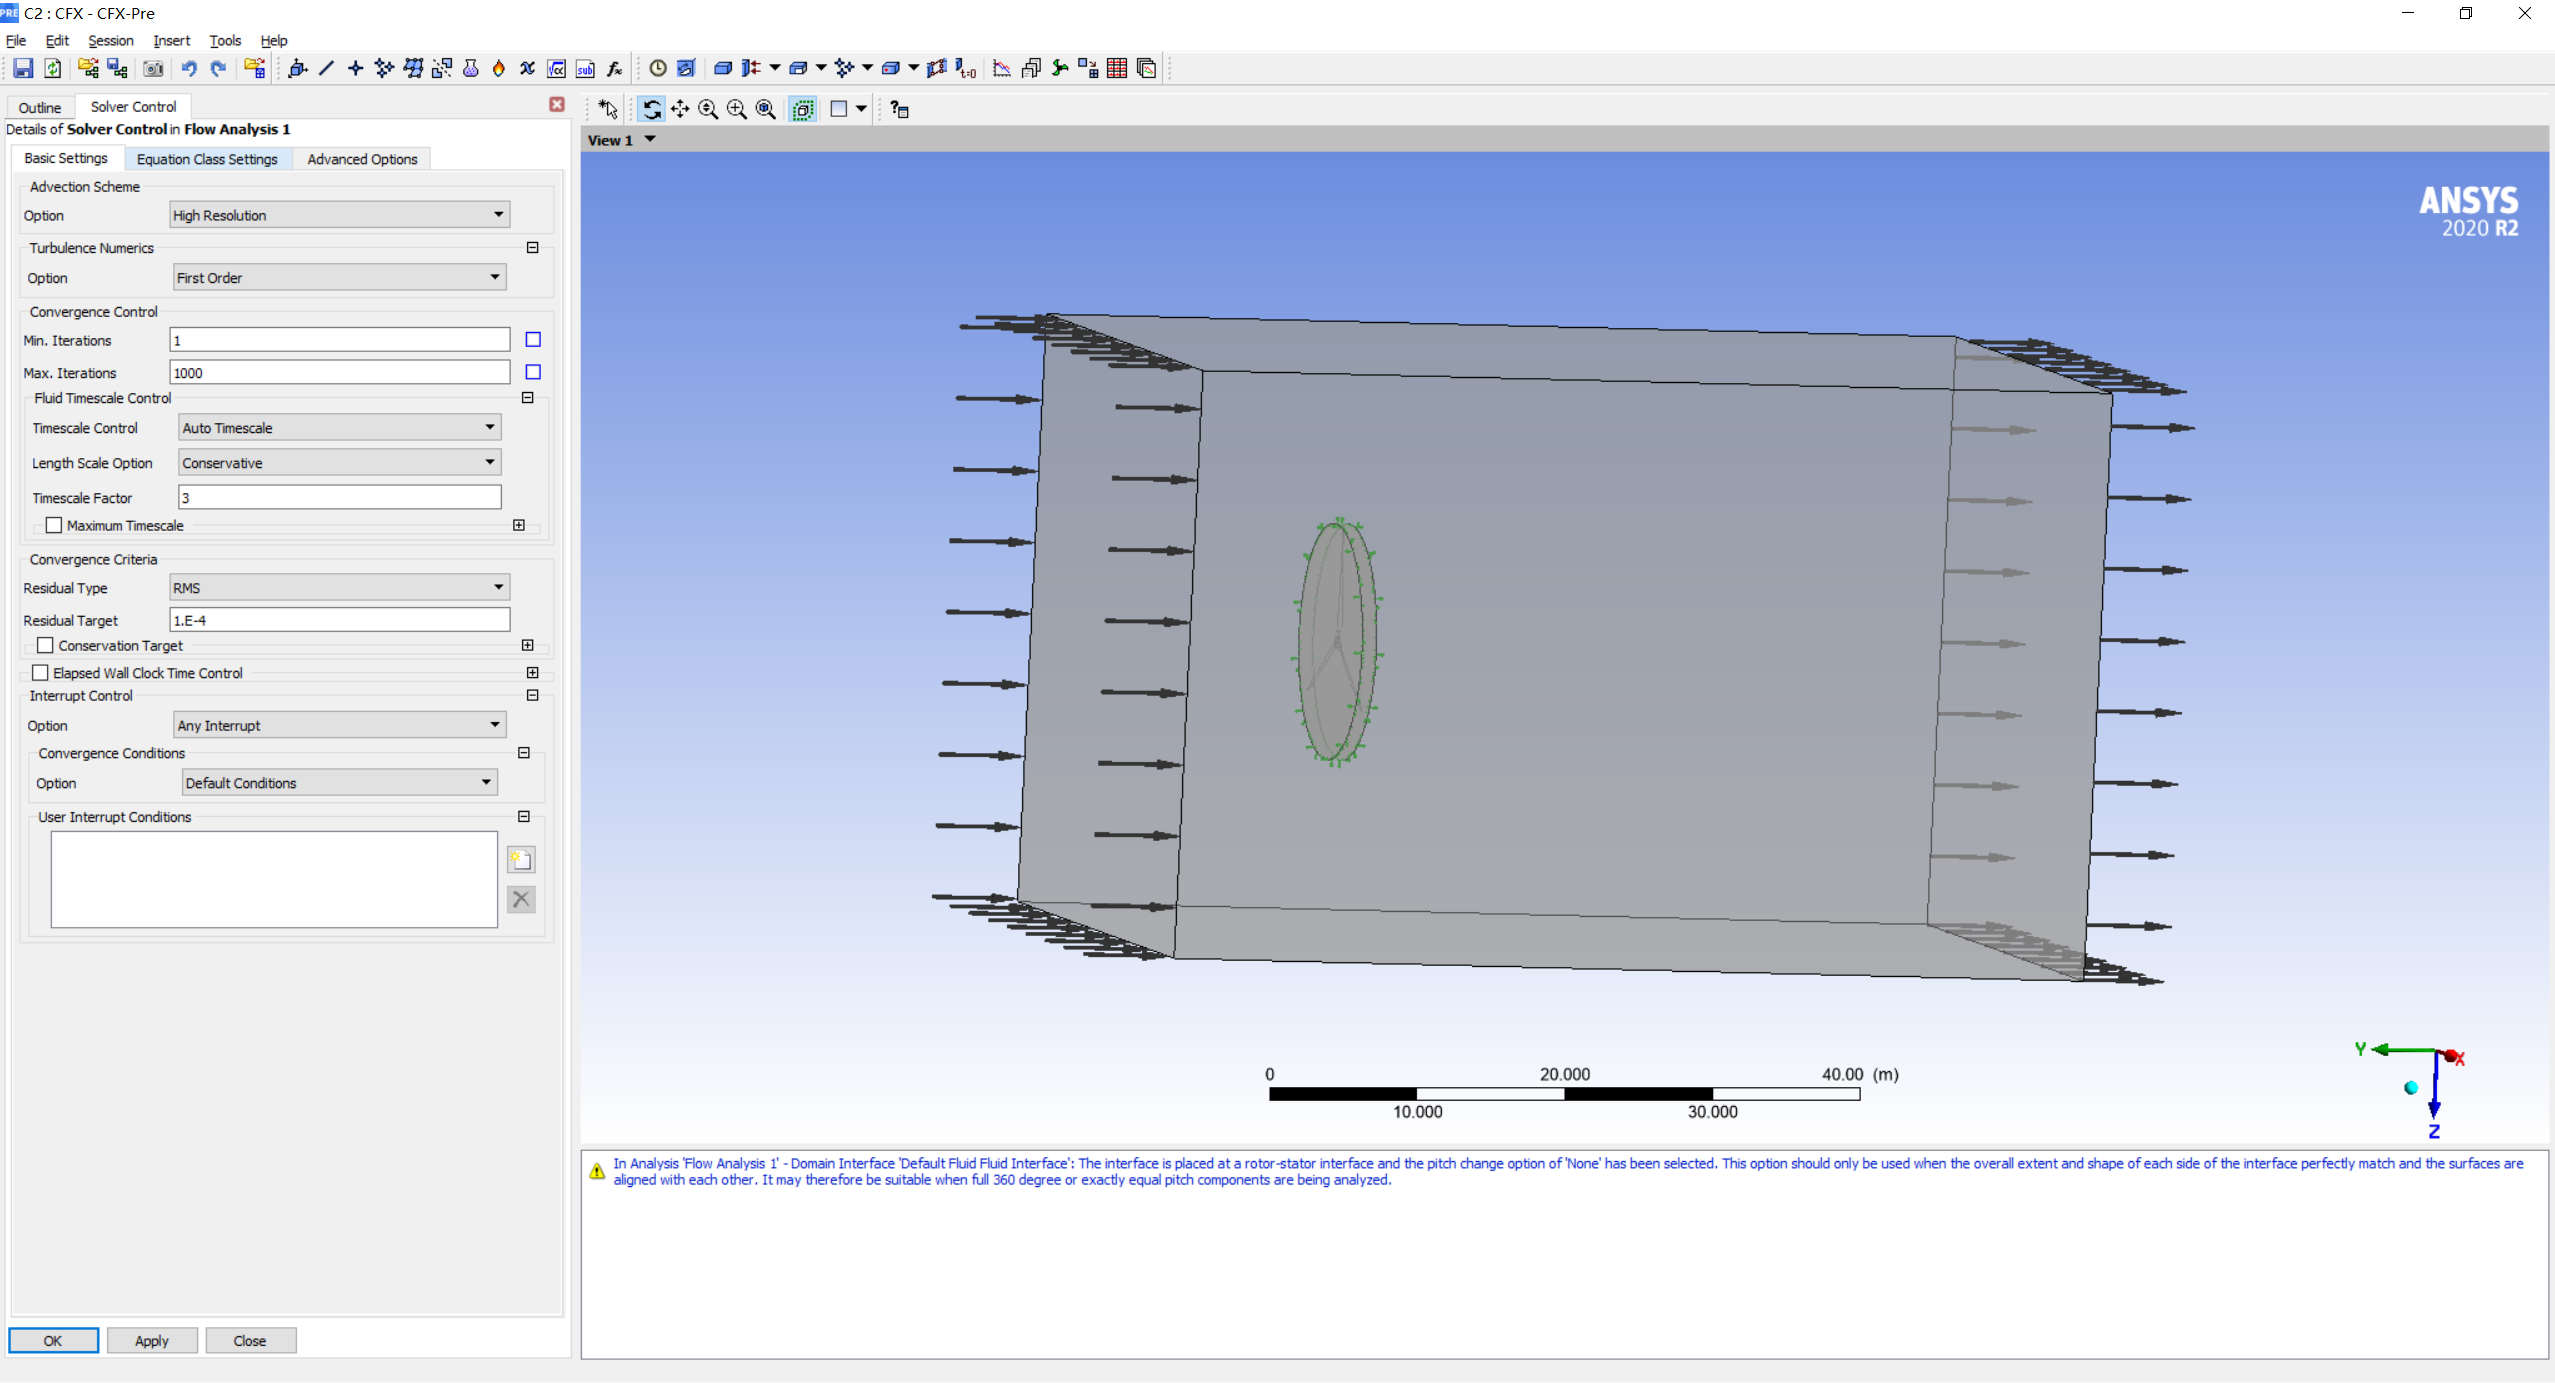
Task: Toggle the highlighted green selection-box icon
Action: coord(803,109)
